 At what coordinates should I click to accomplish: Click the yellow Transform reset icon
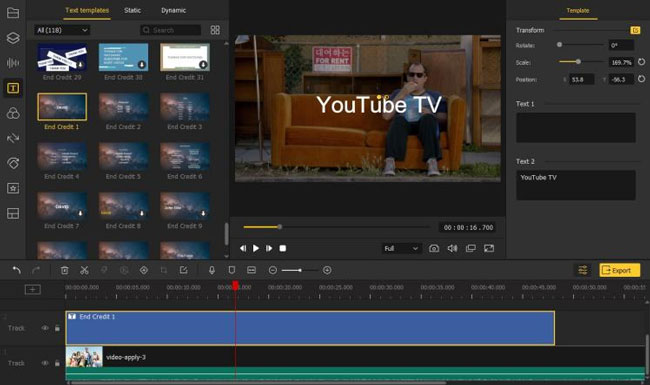tap(635, 30)
